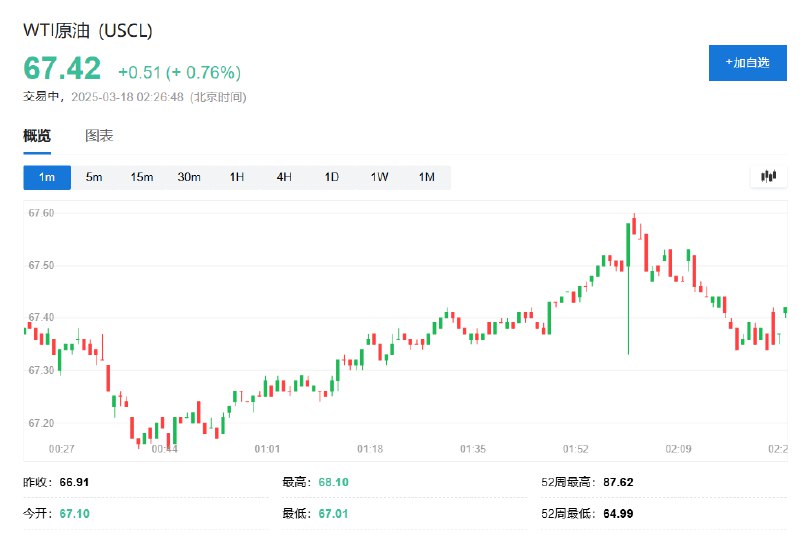Screen dimensions: 800x553
Task: Click the 今开 value 67.10
Action: click(x=74, y=514)
